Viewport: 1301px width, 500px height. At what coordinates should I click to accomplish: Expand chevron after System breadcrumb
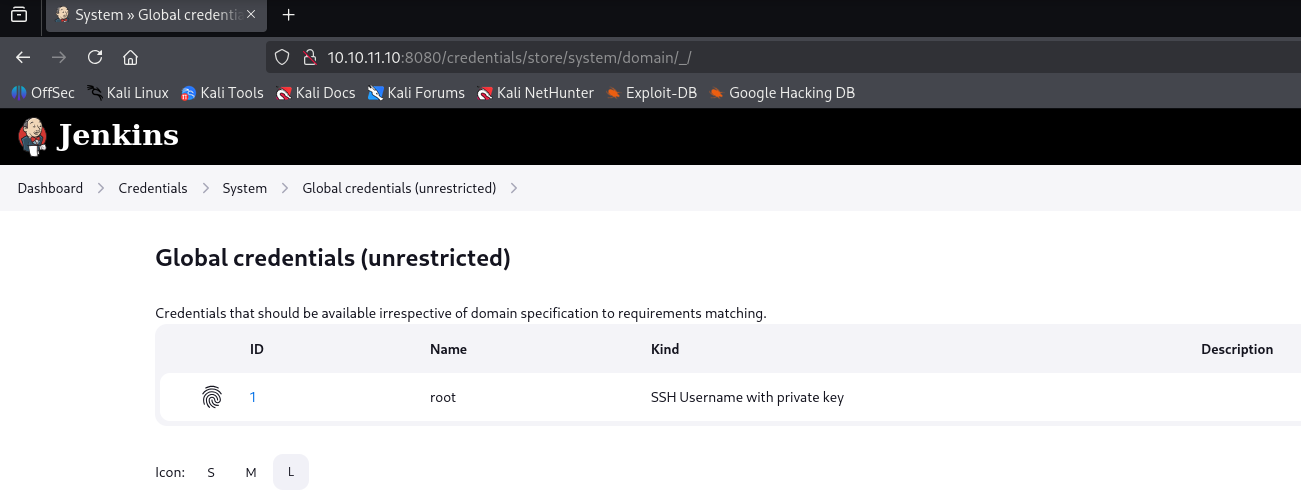(285, 188)
